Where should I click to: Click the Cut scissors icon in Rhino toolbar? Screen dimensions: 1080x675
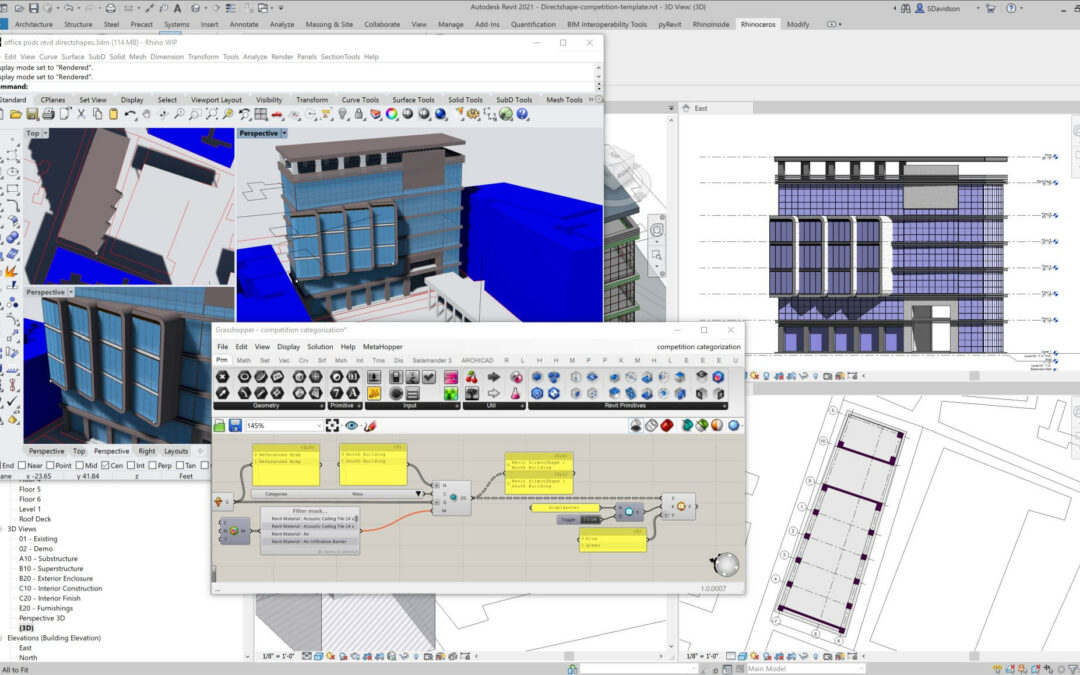(81, 114)
